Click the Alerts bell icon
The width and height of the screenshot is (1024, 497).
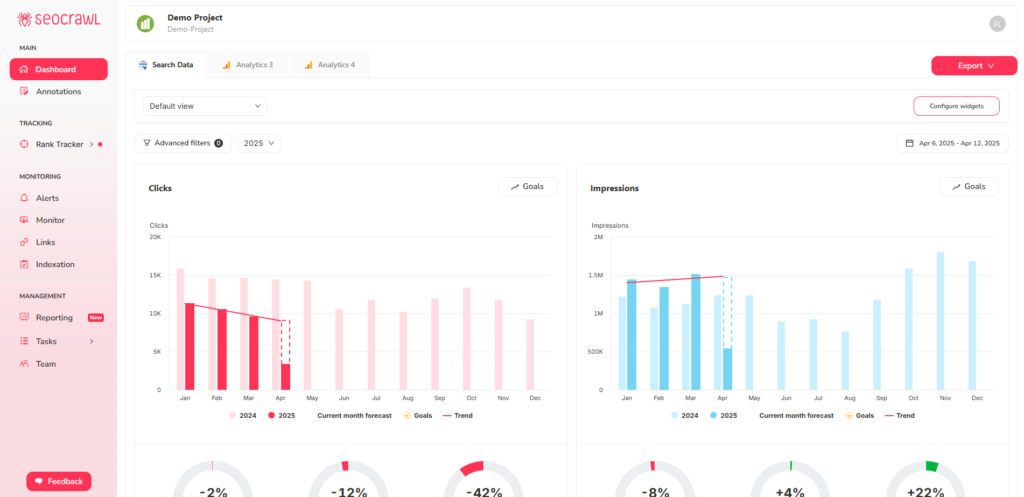[24, 198]
